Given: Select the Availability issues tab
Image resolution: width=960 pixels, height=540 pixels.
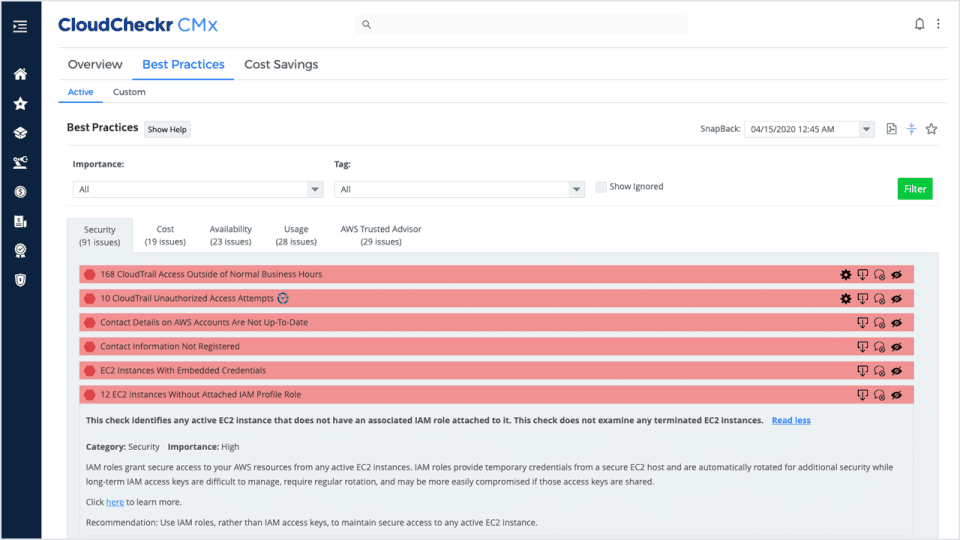Looking at the screenshot, I should click(230, 235).
